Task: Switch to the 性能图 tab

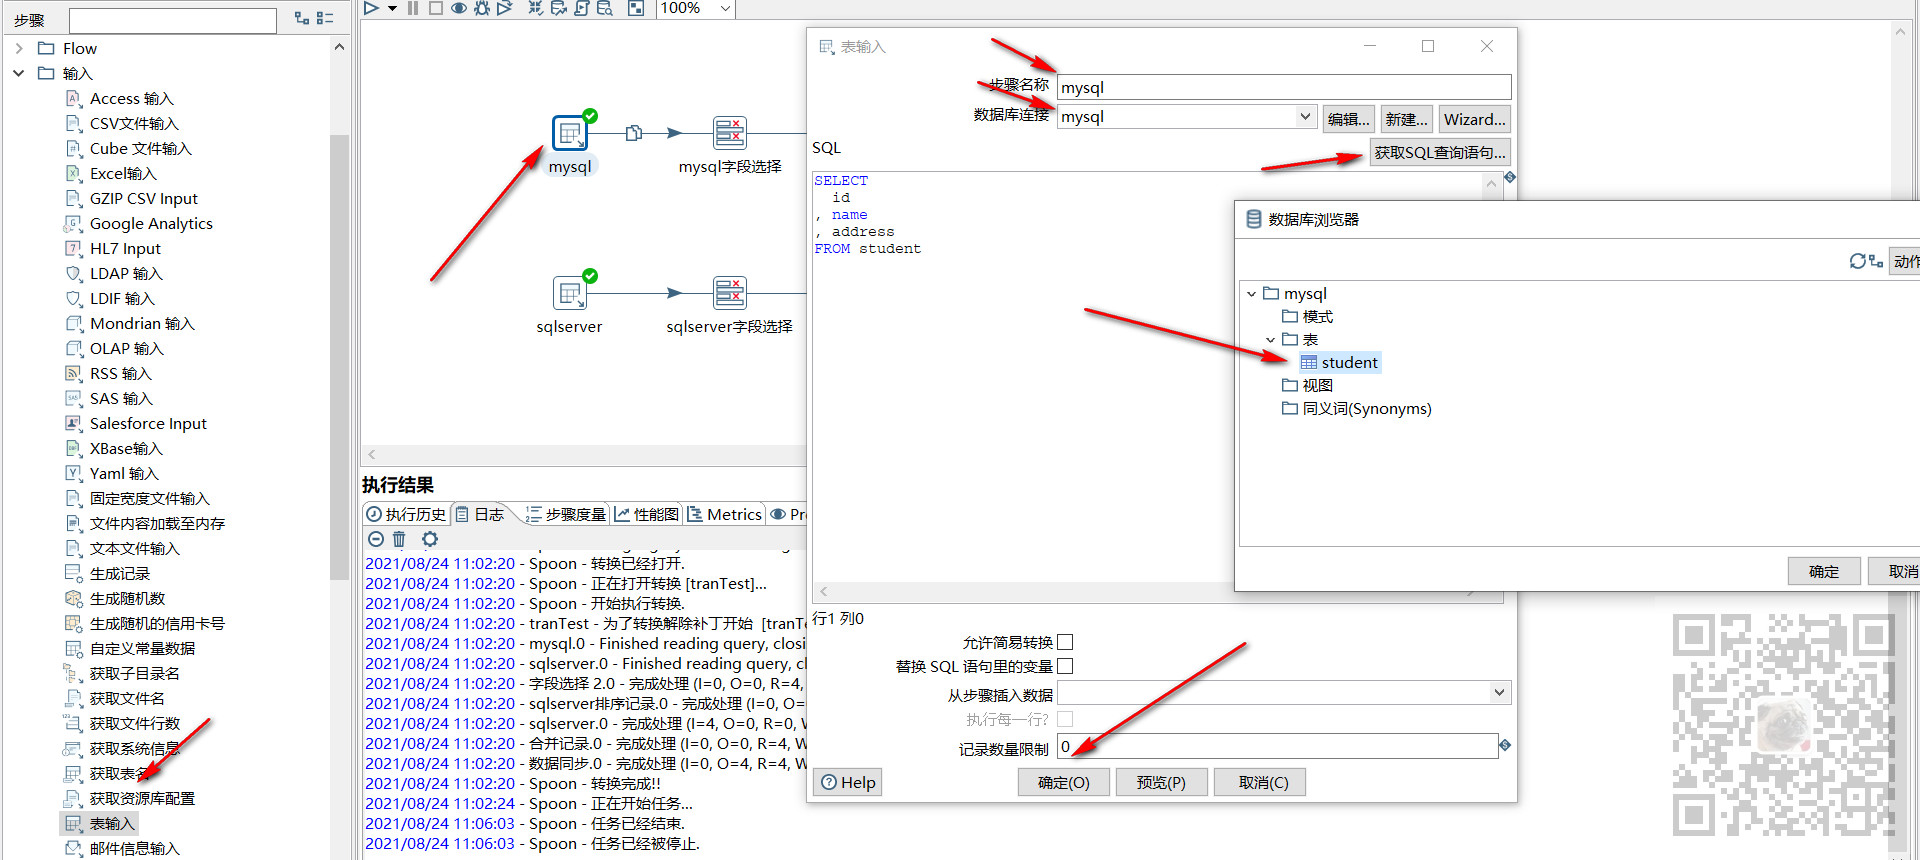Action: coord(647,514)
